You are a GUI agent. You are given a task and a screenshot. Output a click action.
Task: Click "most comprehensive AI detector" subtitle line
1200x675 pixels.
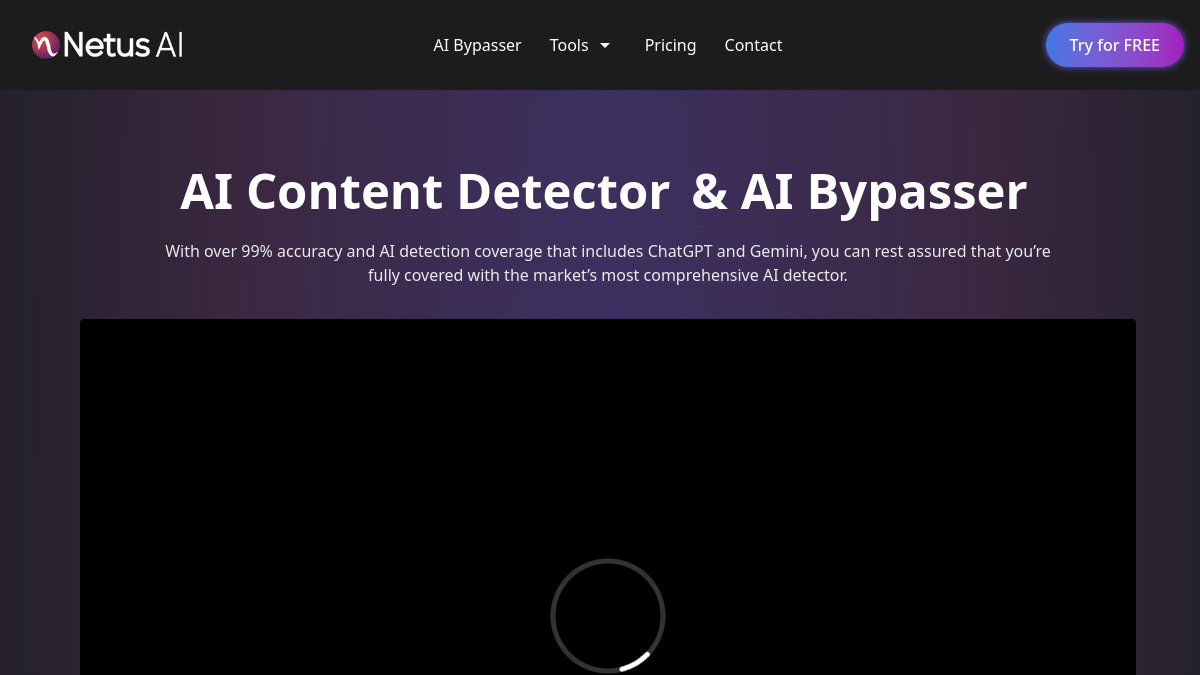[x=724, y=275]
